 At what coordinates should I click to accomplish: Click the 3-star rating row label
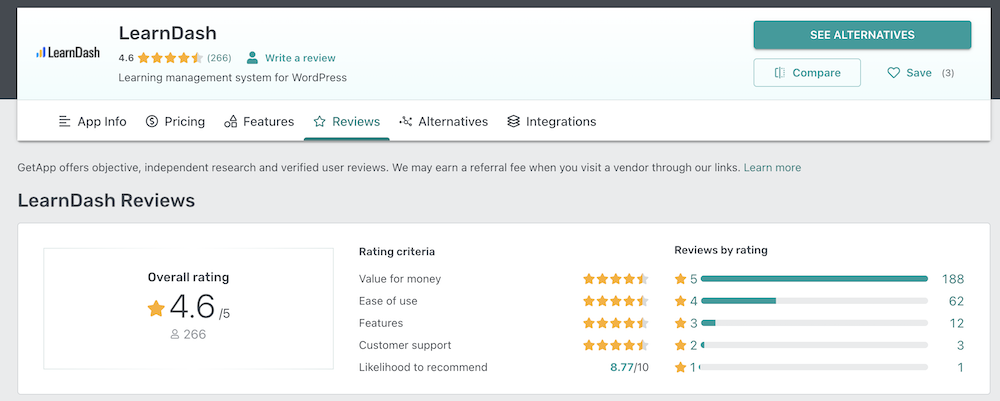686,323
